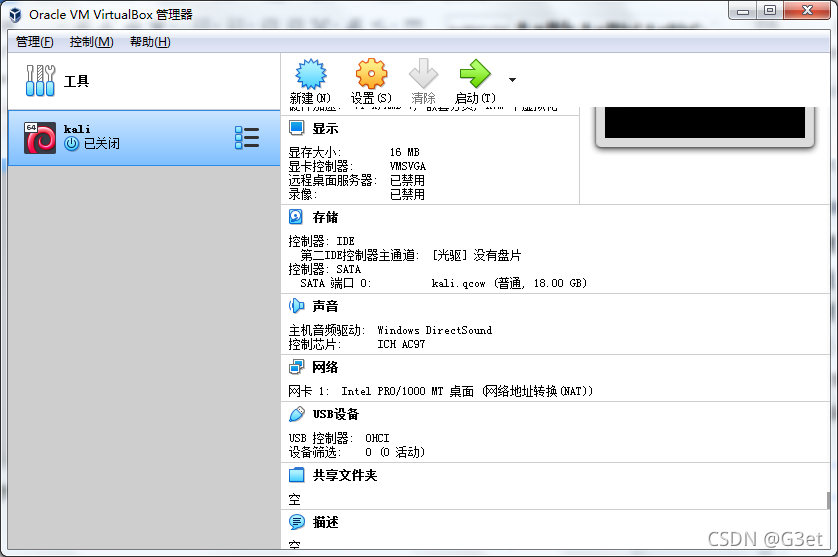Viewport: 838px width, 557px height.
Task: Select the kali virtual machine icon
Action: [40, 138]
